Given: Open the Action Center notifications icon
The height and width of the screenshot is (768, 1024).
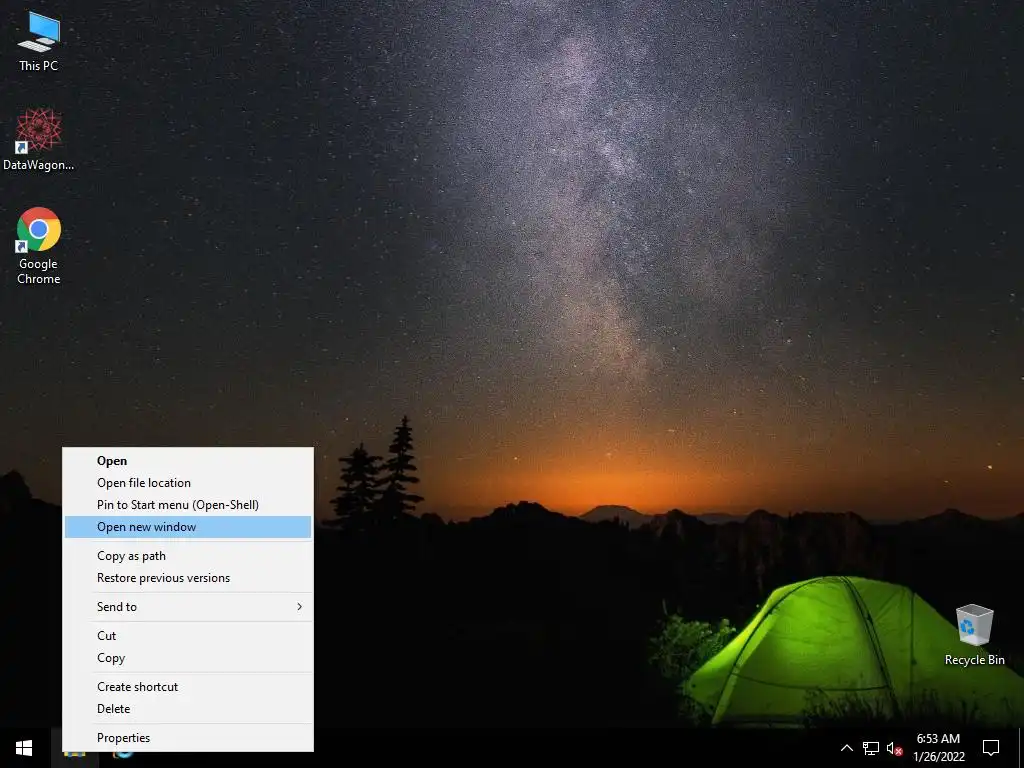Looking at the screenshot, I should coord(991,748).
